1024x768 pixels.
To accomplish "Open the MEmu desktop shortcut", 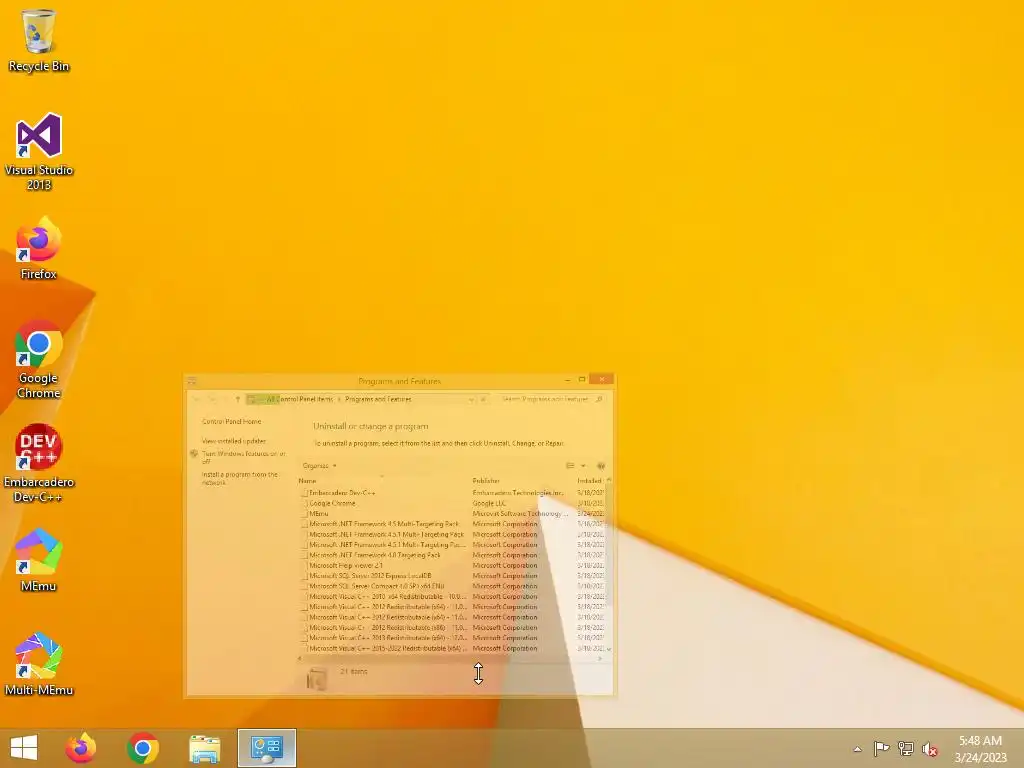I will (x=39, y=560).
